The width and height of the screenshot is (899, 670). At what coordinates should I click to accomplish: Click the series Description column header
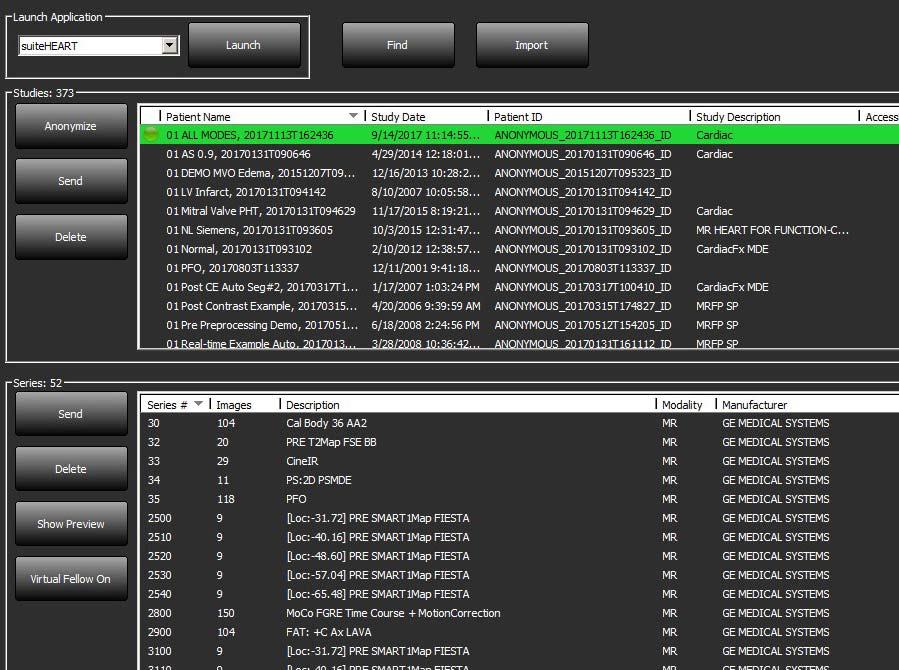pos(468,405)
